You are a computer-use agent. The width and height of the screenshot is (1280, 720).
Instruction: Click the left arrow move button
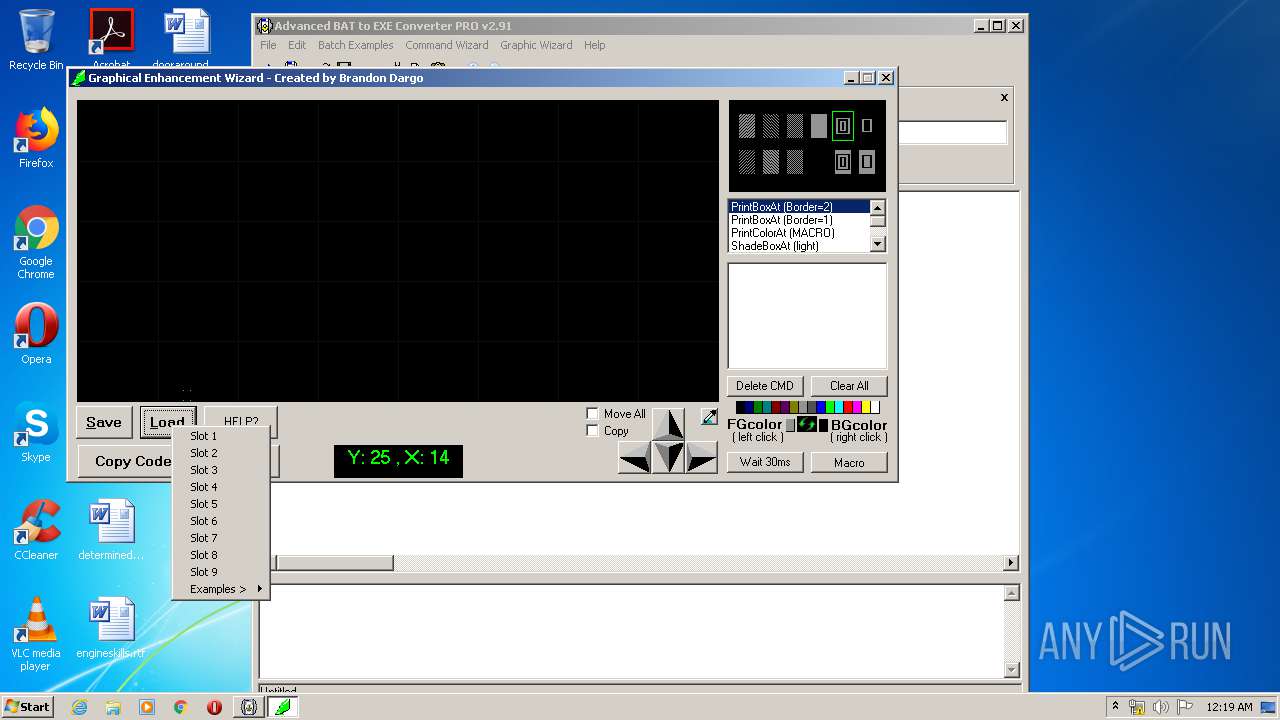[x=635, y=457]
